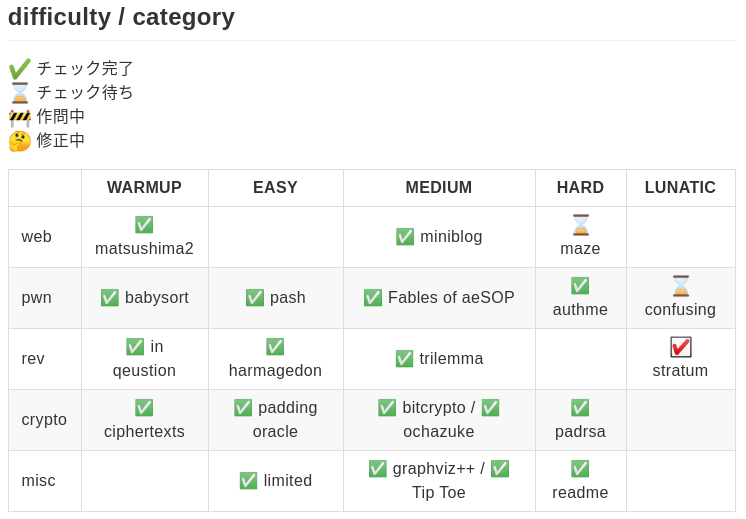The image size is (746, 519).
Task: Click the hourglass icon above maze
Action: 580,225
